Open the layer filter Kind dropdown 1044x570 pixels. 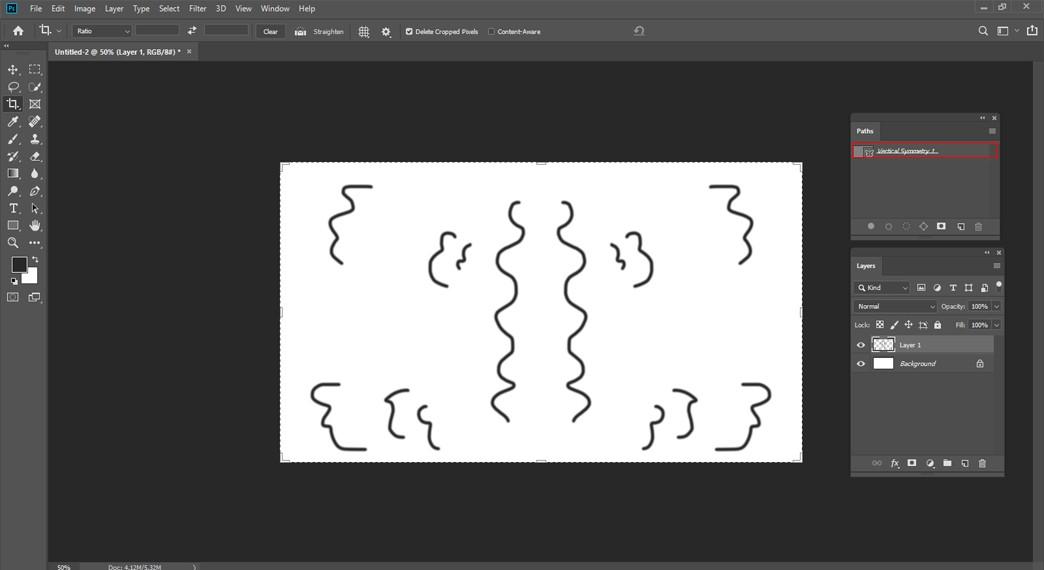pos(882,288)
